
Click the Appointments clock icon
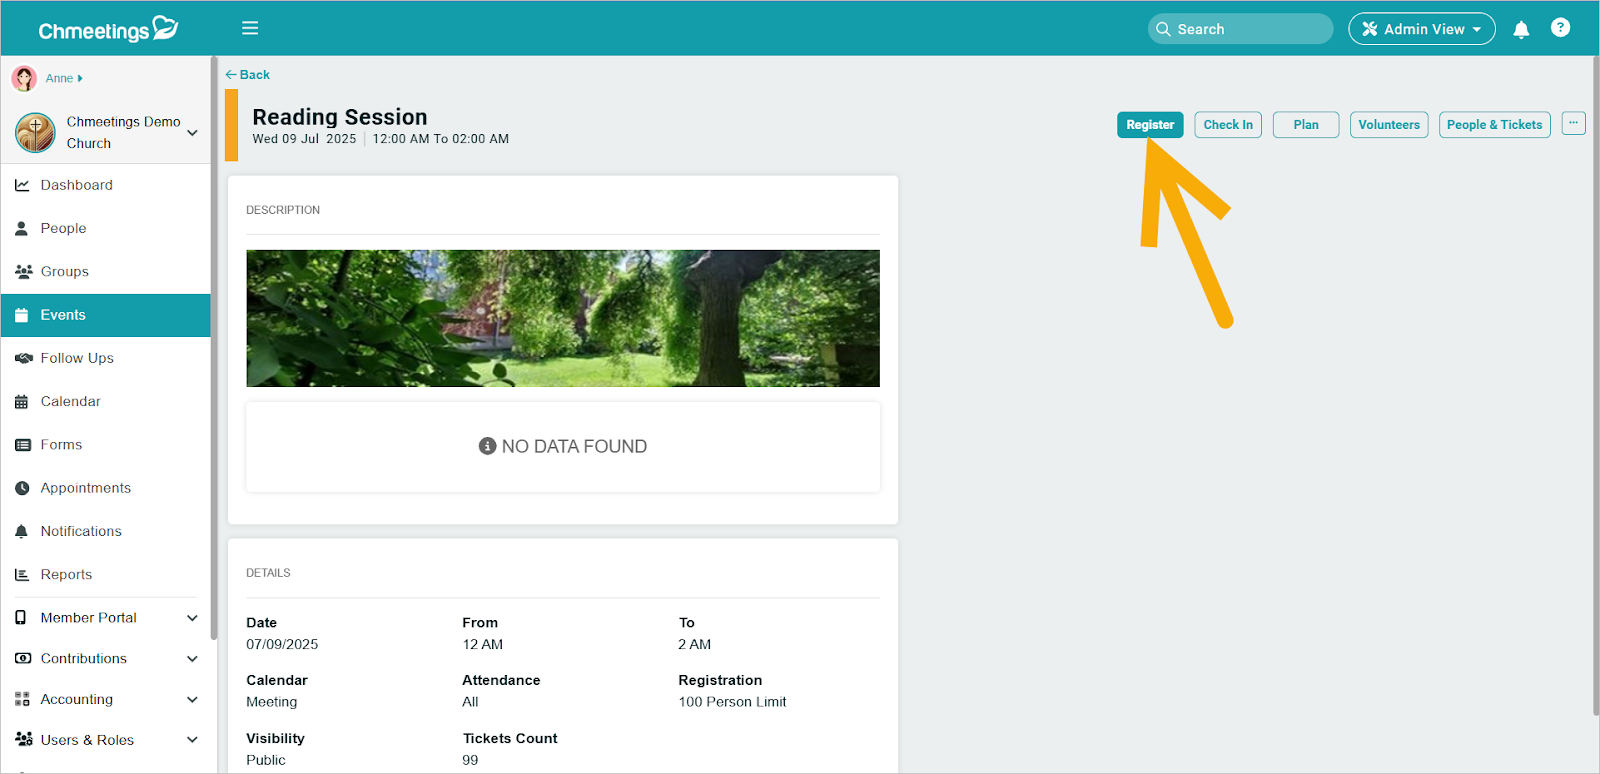tap(22, 488)
